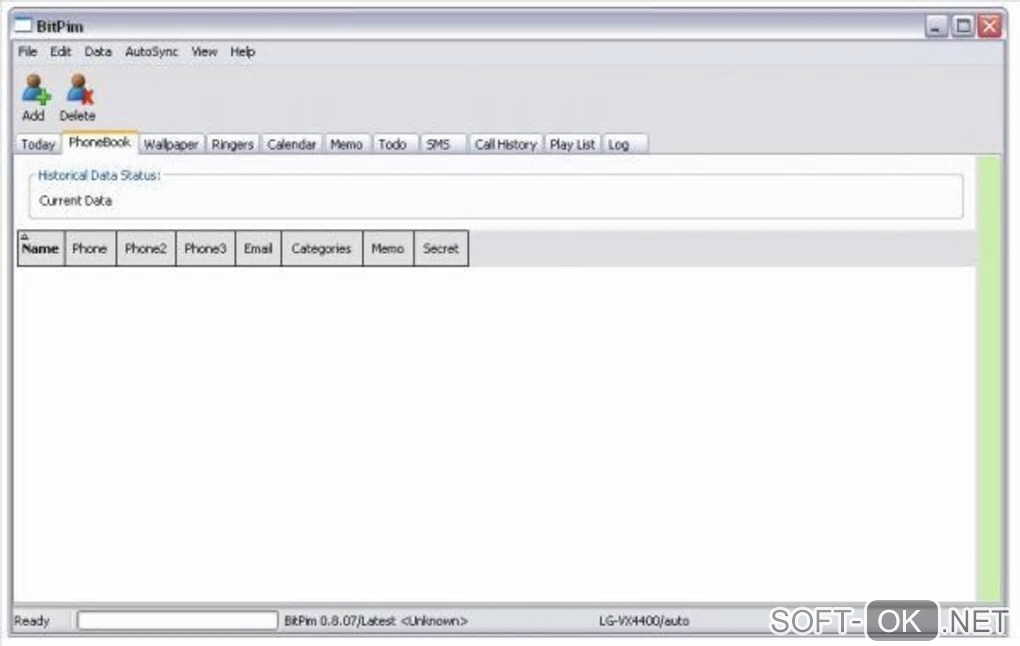Viewport: 1020px width, 646px height.
Task: Open the Edit menu
Action: (x=60, y=51)
